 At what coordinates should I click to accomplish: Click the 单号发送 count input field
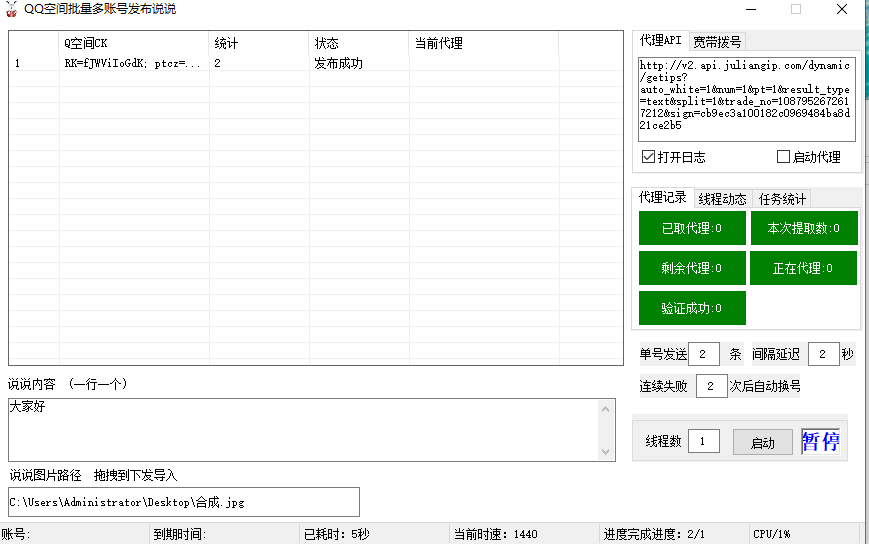coord(703,354)
